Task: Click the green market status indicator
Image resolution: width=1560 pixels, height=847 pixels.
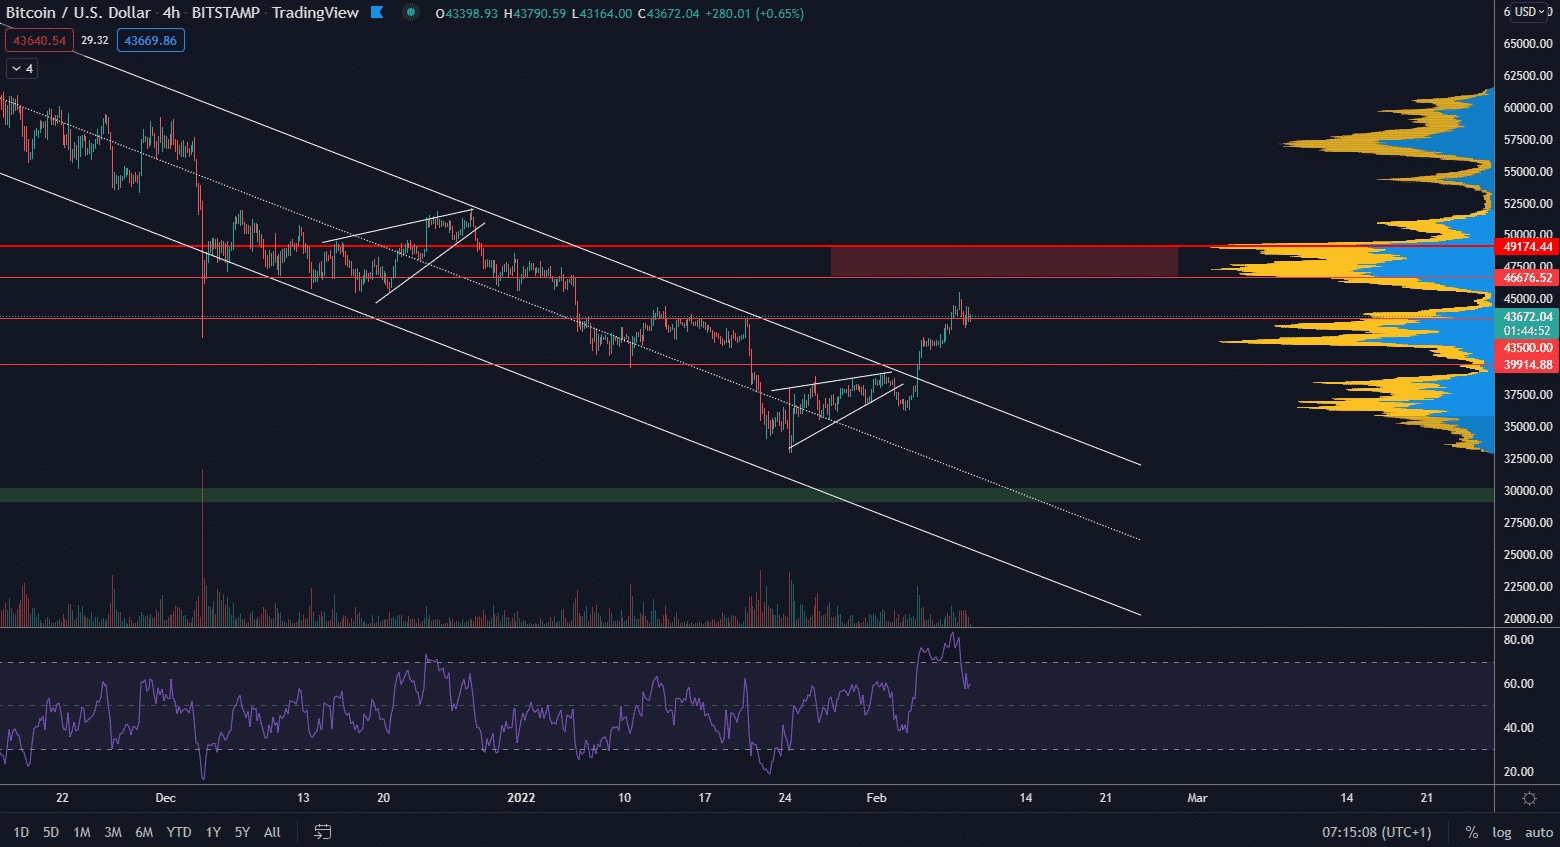Action: [x=410, y=13]
